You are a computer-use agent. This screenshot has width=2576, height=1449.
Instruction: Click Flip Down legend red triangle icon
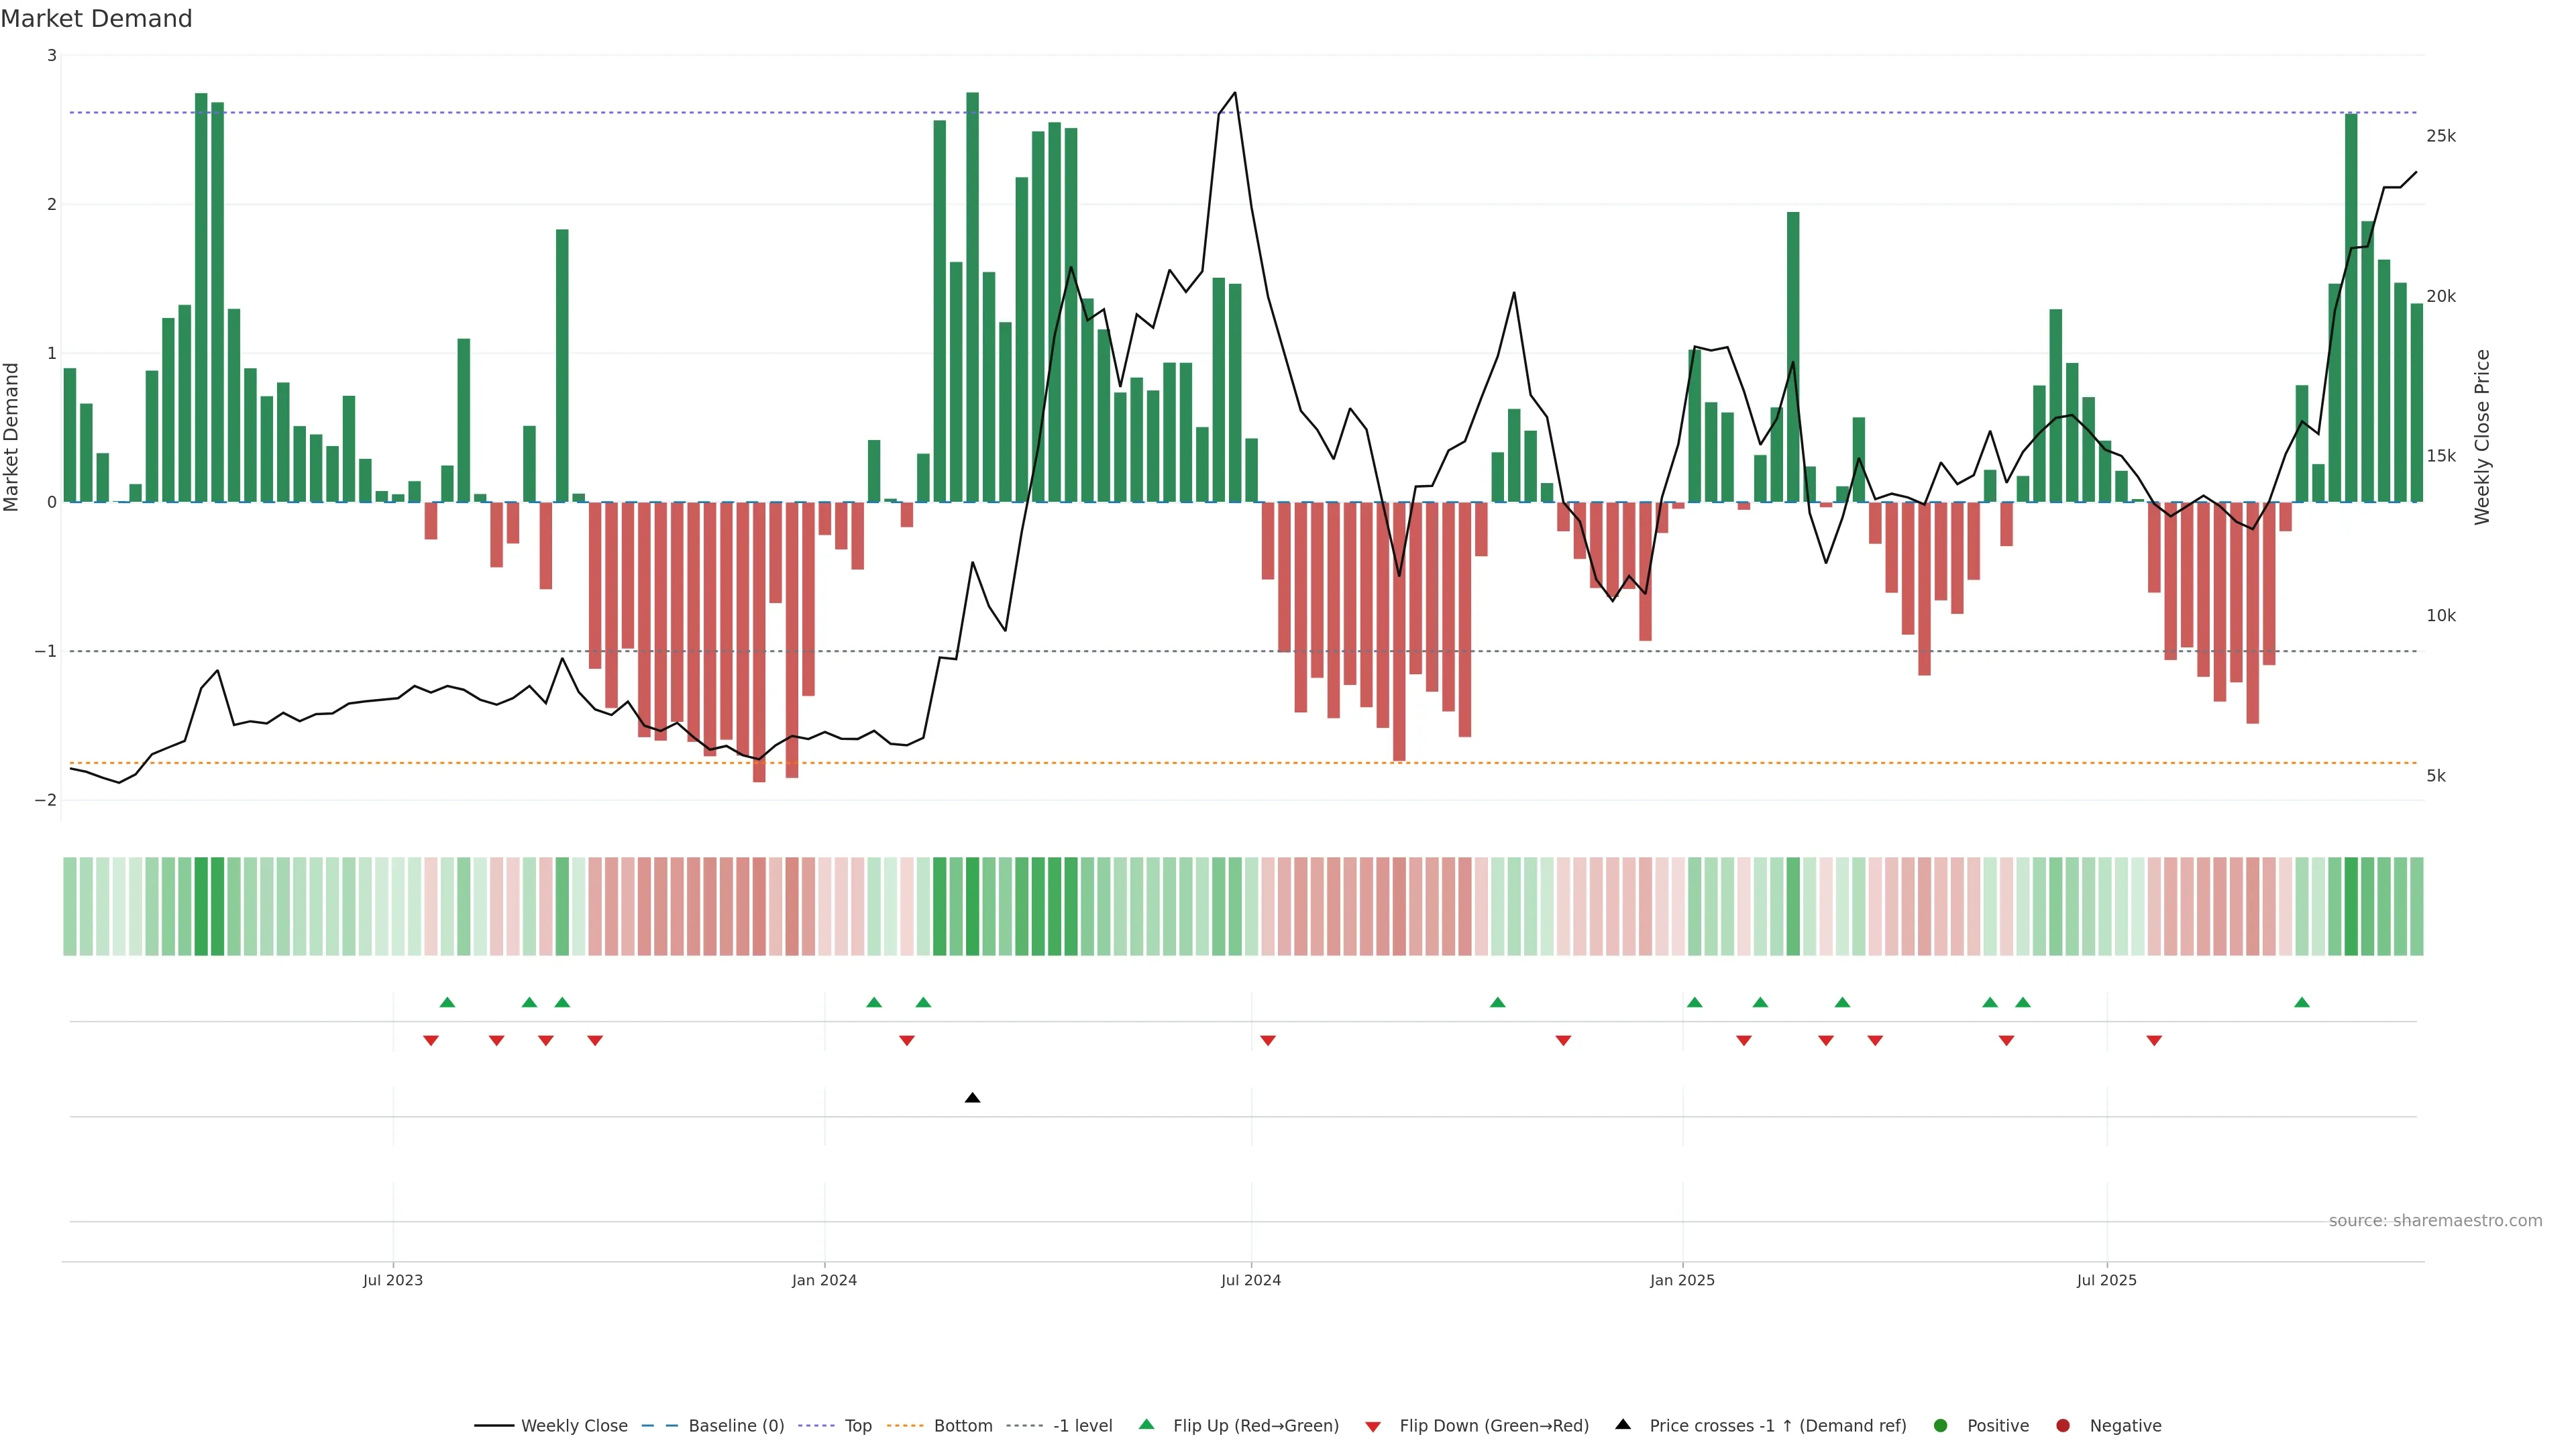[1373, 1426]
